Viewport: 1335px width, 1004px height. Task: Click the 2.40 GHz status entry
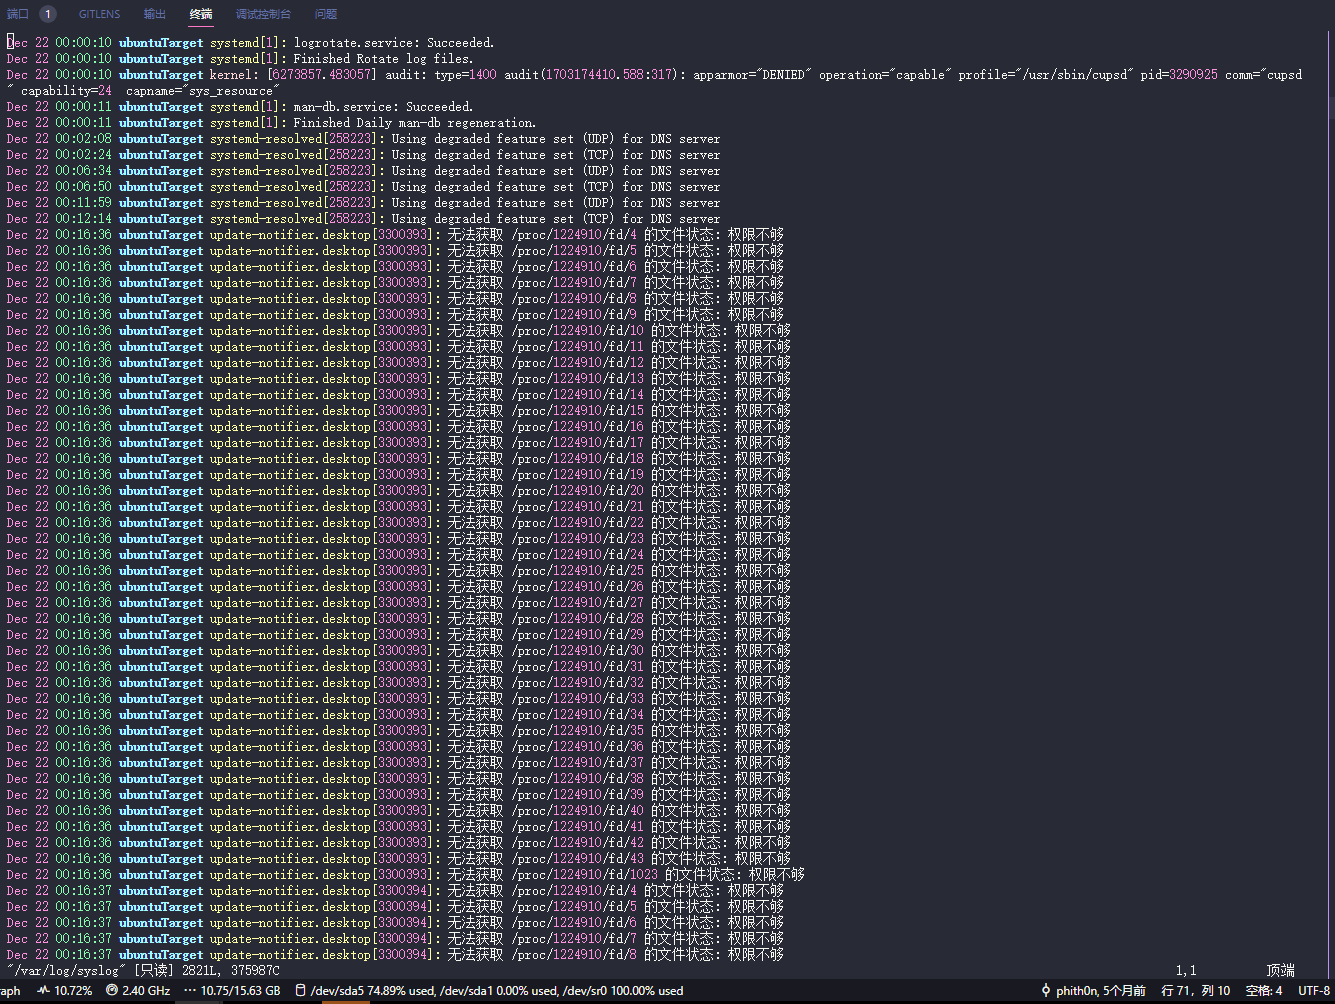pyautogui.click(x=146, y=991)
